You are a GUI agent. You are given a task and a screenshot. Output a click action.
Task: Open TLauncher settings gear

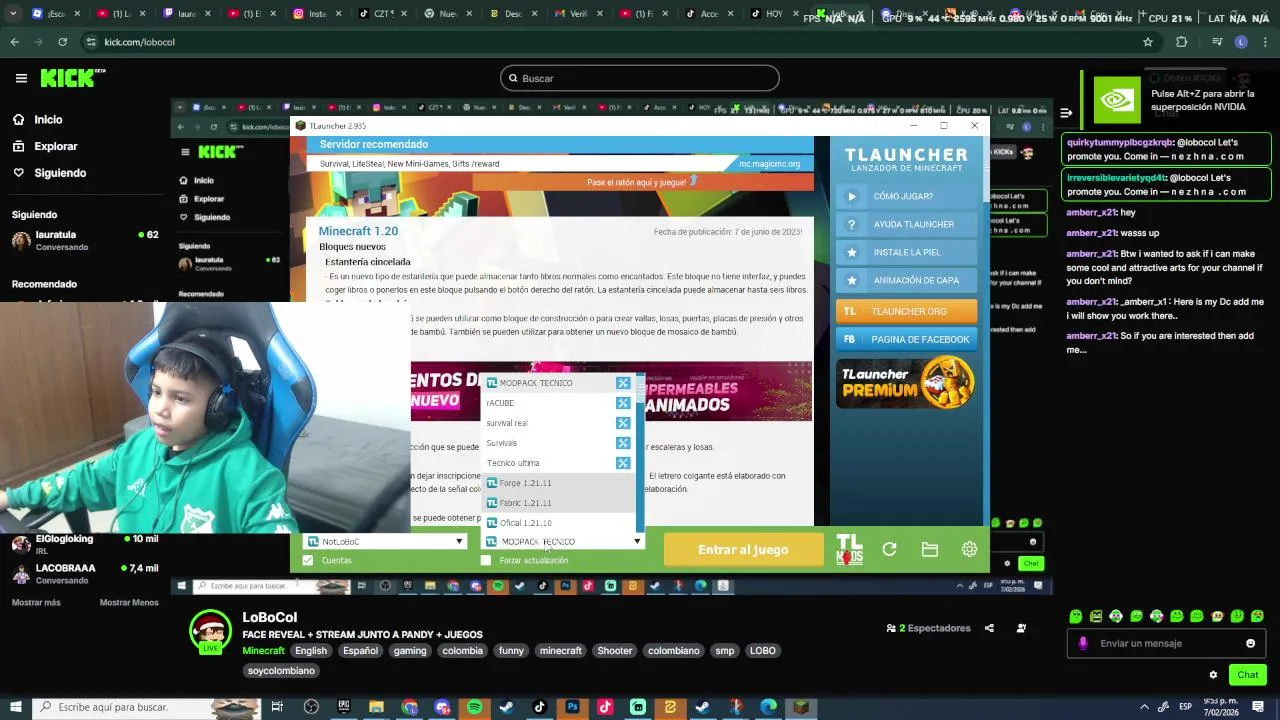969,549
